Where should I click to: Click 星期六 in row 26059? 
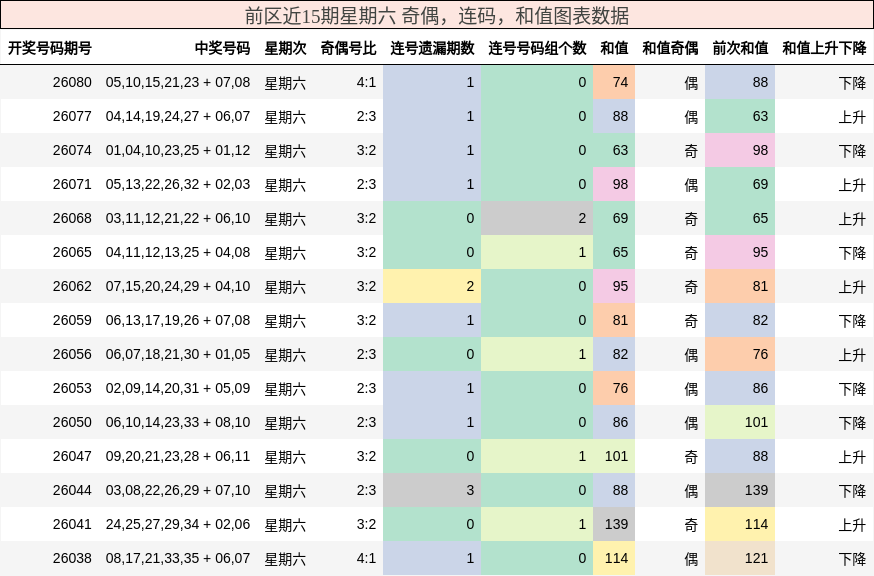(x=285, y=321)
